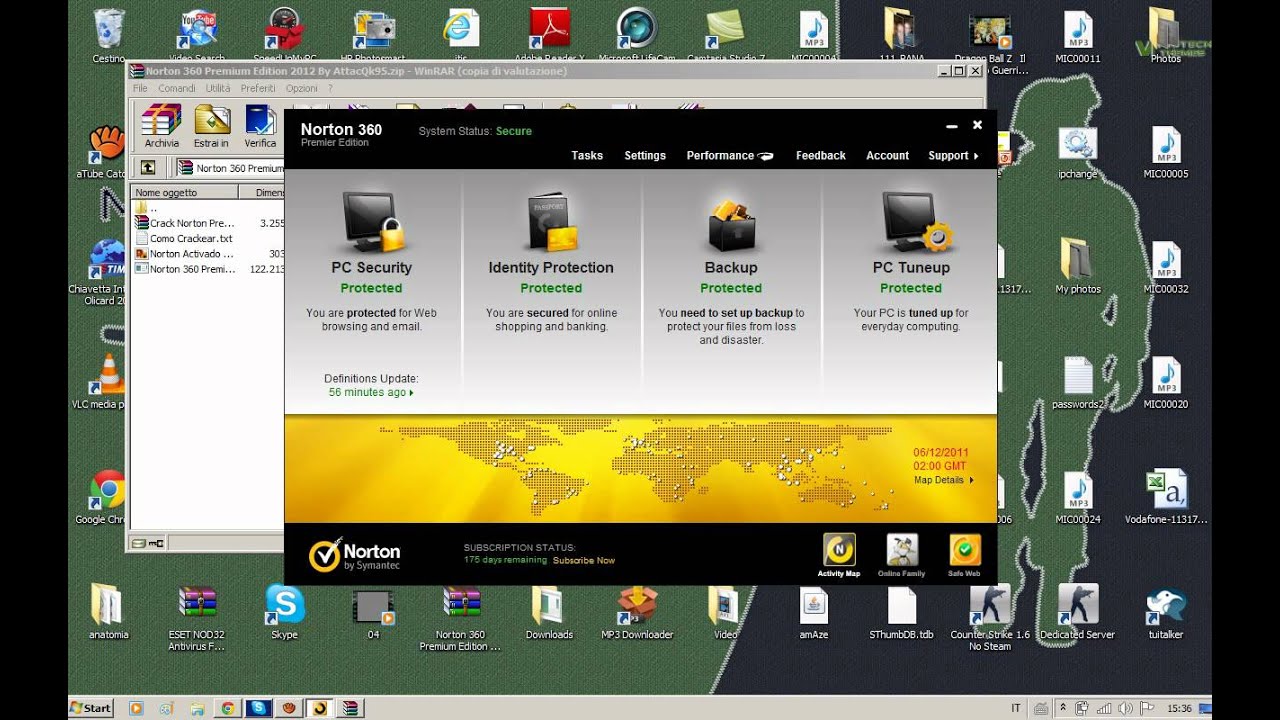Viewport: 1280px width, 720px height.
Task: Show hidden tray icons arrow
Action: coord(1063,708)
